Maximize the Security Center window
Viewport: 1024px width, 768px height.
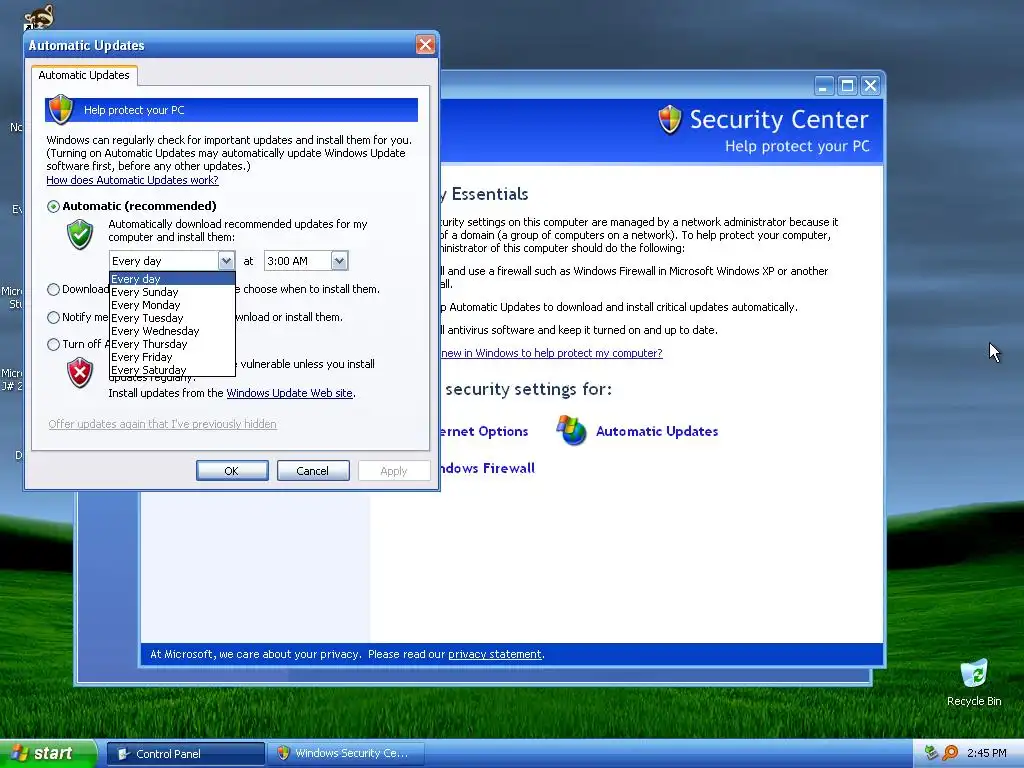coord(847,86)
